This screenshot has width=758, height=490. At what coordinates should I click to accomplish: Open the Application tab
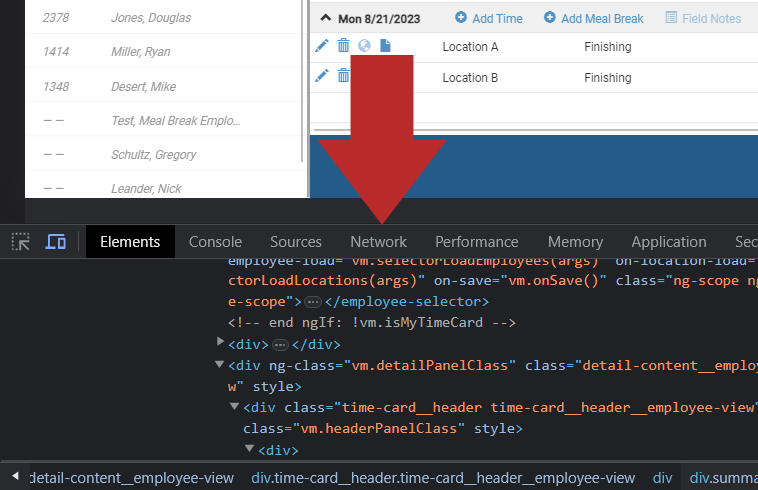669,242
